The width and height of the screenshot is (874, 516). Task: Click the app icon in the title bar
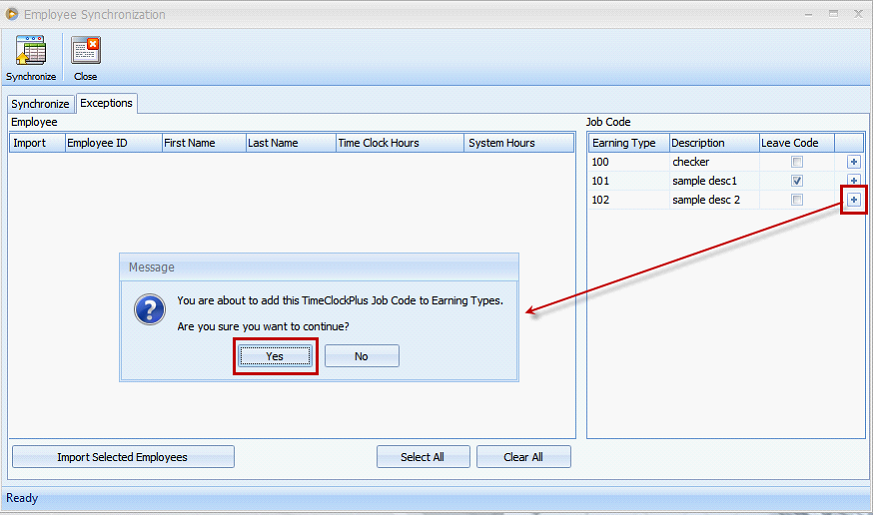[12, 14]
